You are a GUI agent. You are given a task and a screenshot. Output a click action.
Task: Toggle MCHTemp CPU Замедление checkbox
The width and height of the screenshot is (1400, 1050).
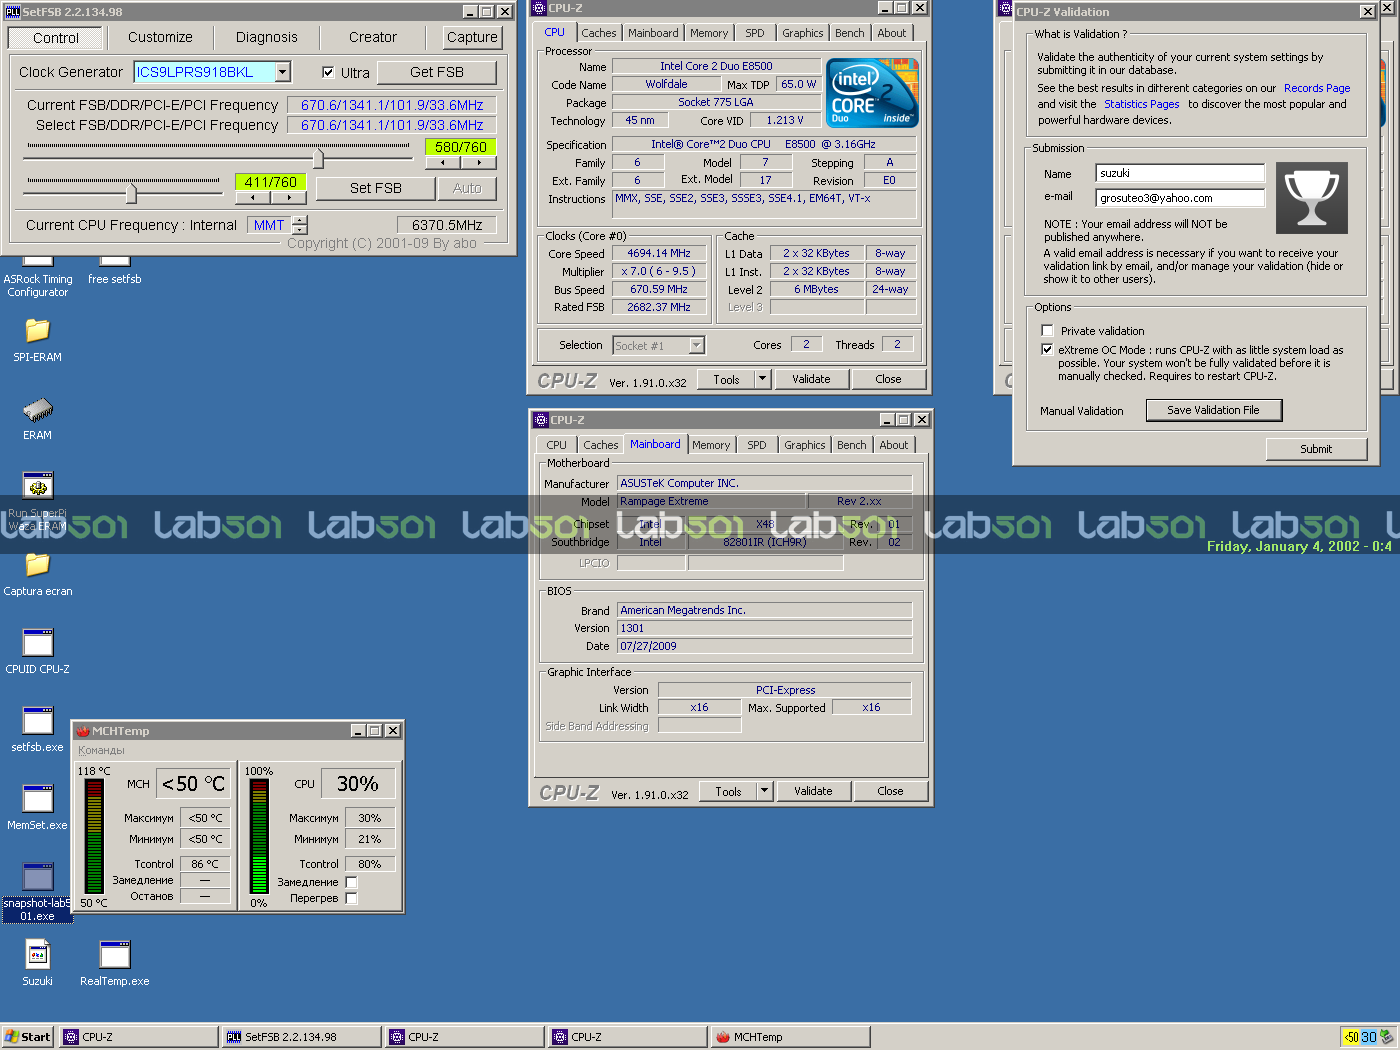(x=351, y=882)
